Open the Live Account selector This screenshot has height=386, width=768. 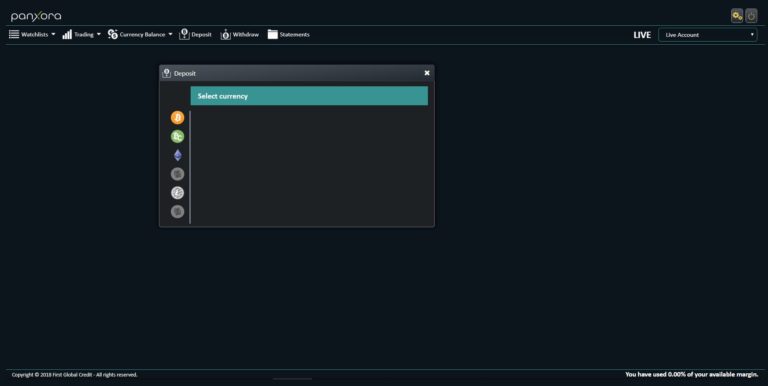click(707, 35)
